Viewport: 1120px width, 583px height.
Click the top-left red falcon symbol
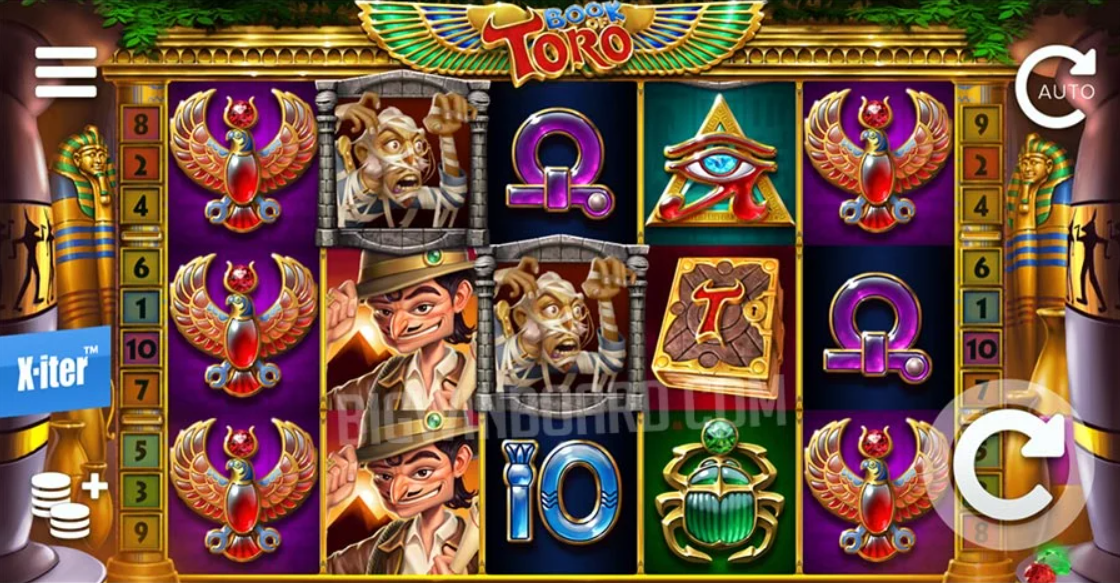click(243, 160)
